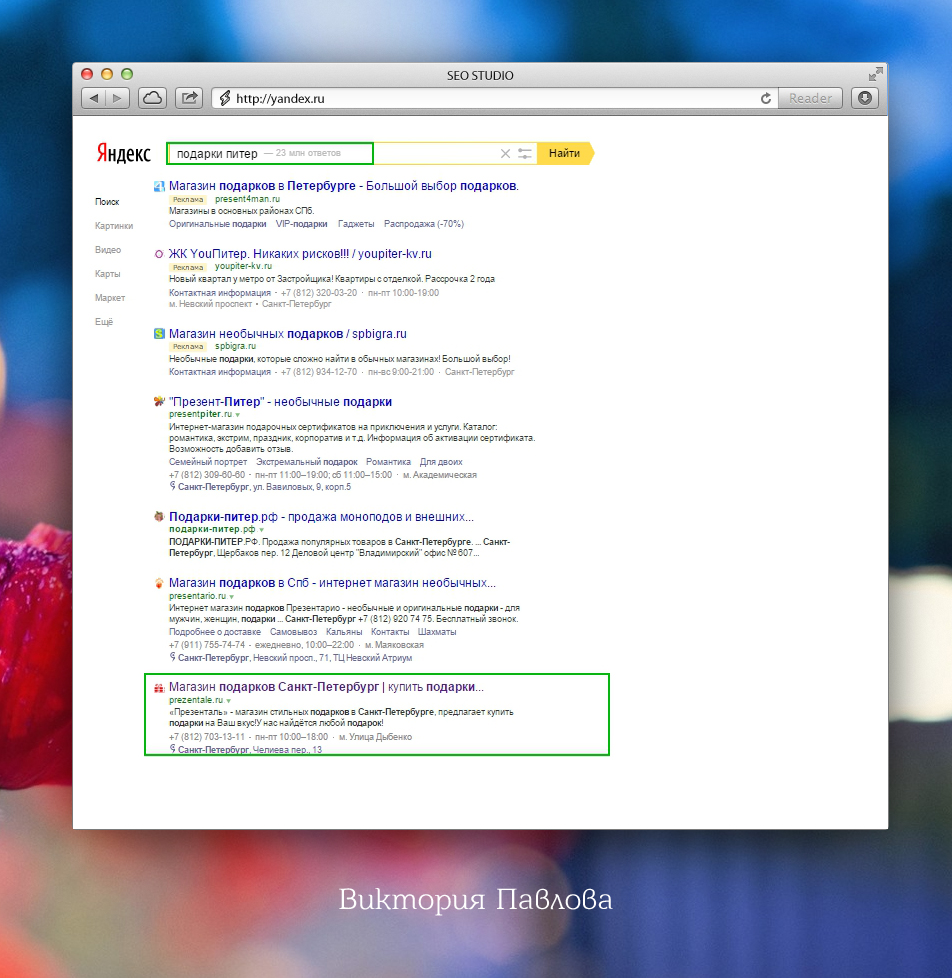Expand the presentpiter.ru URL dropdown arrow
952x978 pixels.
tap(238, 415)
